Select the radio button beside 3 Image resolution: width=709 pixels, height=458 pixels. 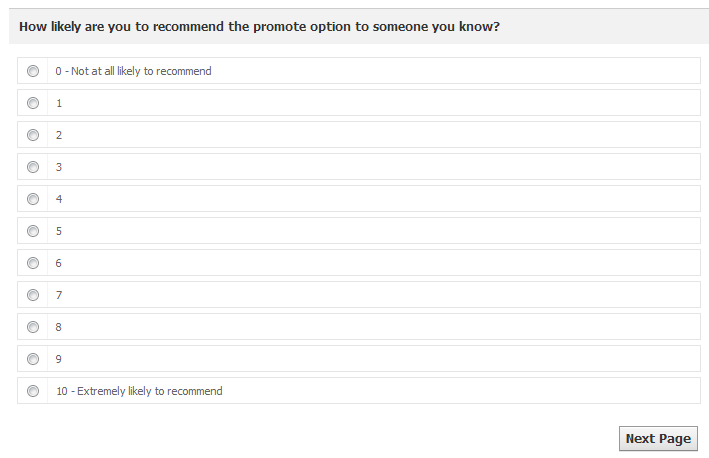tap(33, 167)
